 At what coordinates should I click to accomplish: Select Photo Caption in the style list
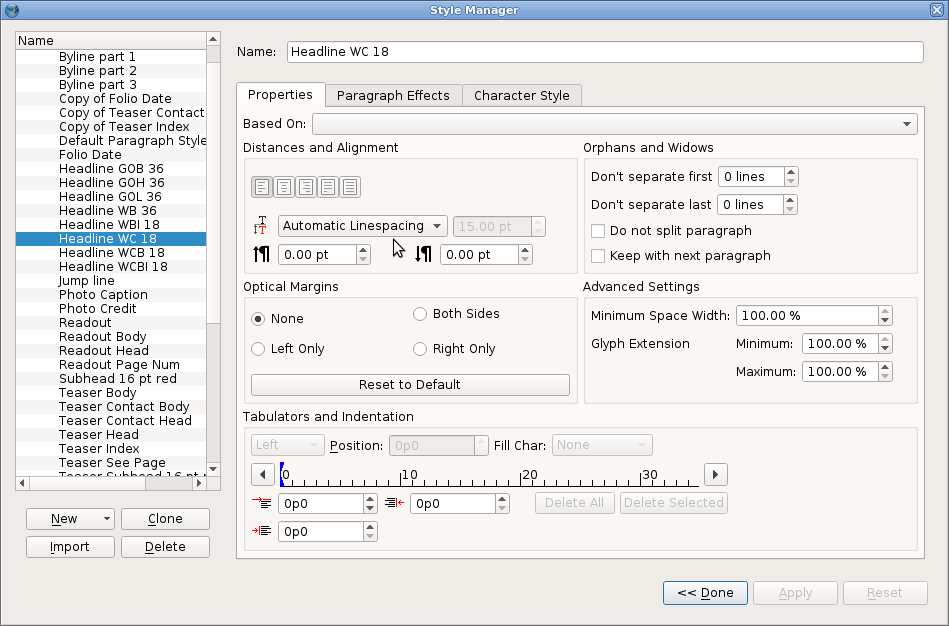[103, 295]
